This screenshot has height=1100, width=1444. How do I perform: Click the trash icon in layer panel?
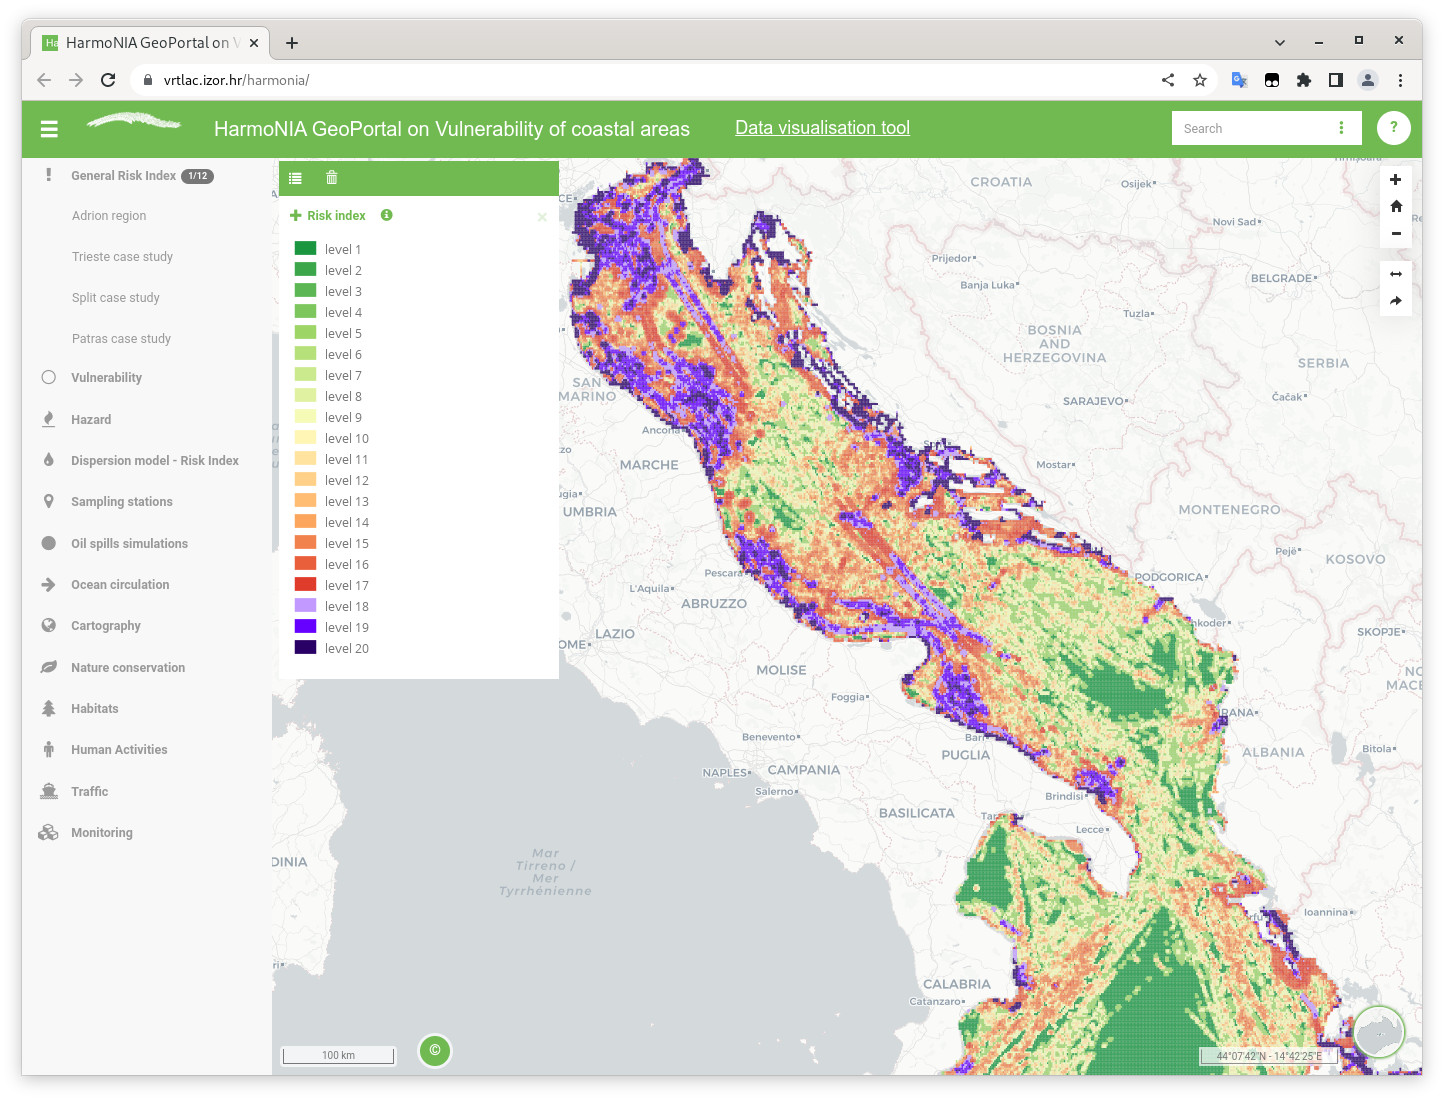click(332, 178)
